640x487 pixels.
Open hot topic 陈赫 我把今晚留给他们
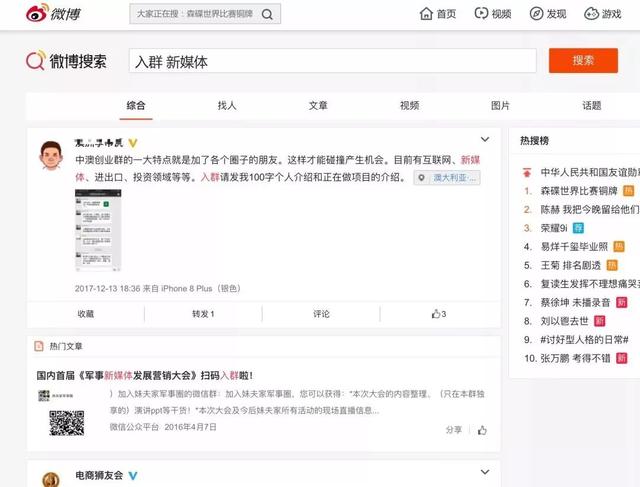[590, 209]
